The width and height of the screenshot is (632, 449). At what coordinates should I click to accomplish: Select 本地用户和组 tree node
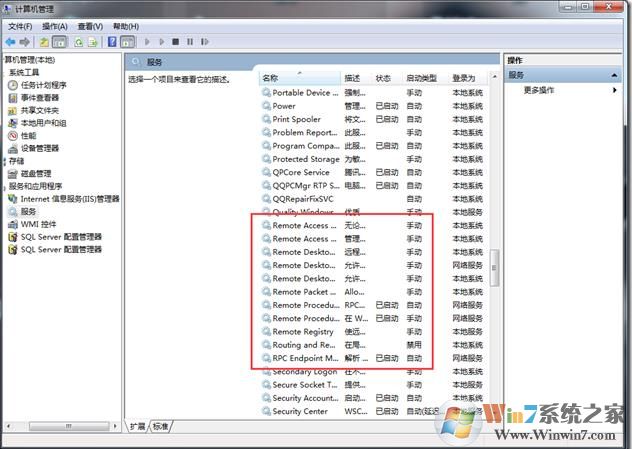(37, 123)
